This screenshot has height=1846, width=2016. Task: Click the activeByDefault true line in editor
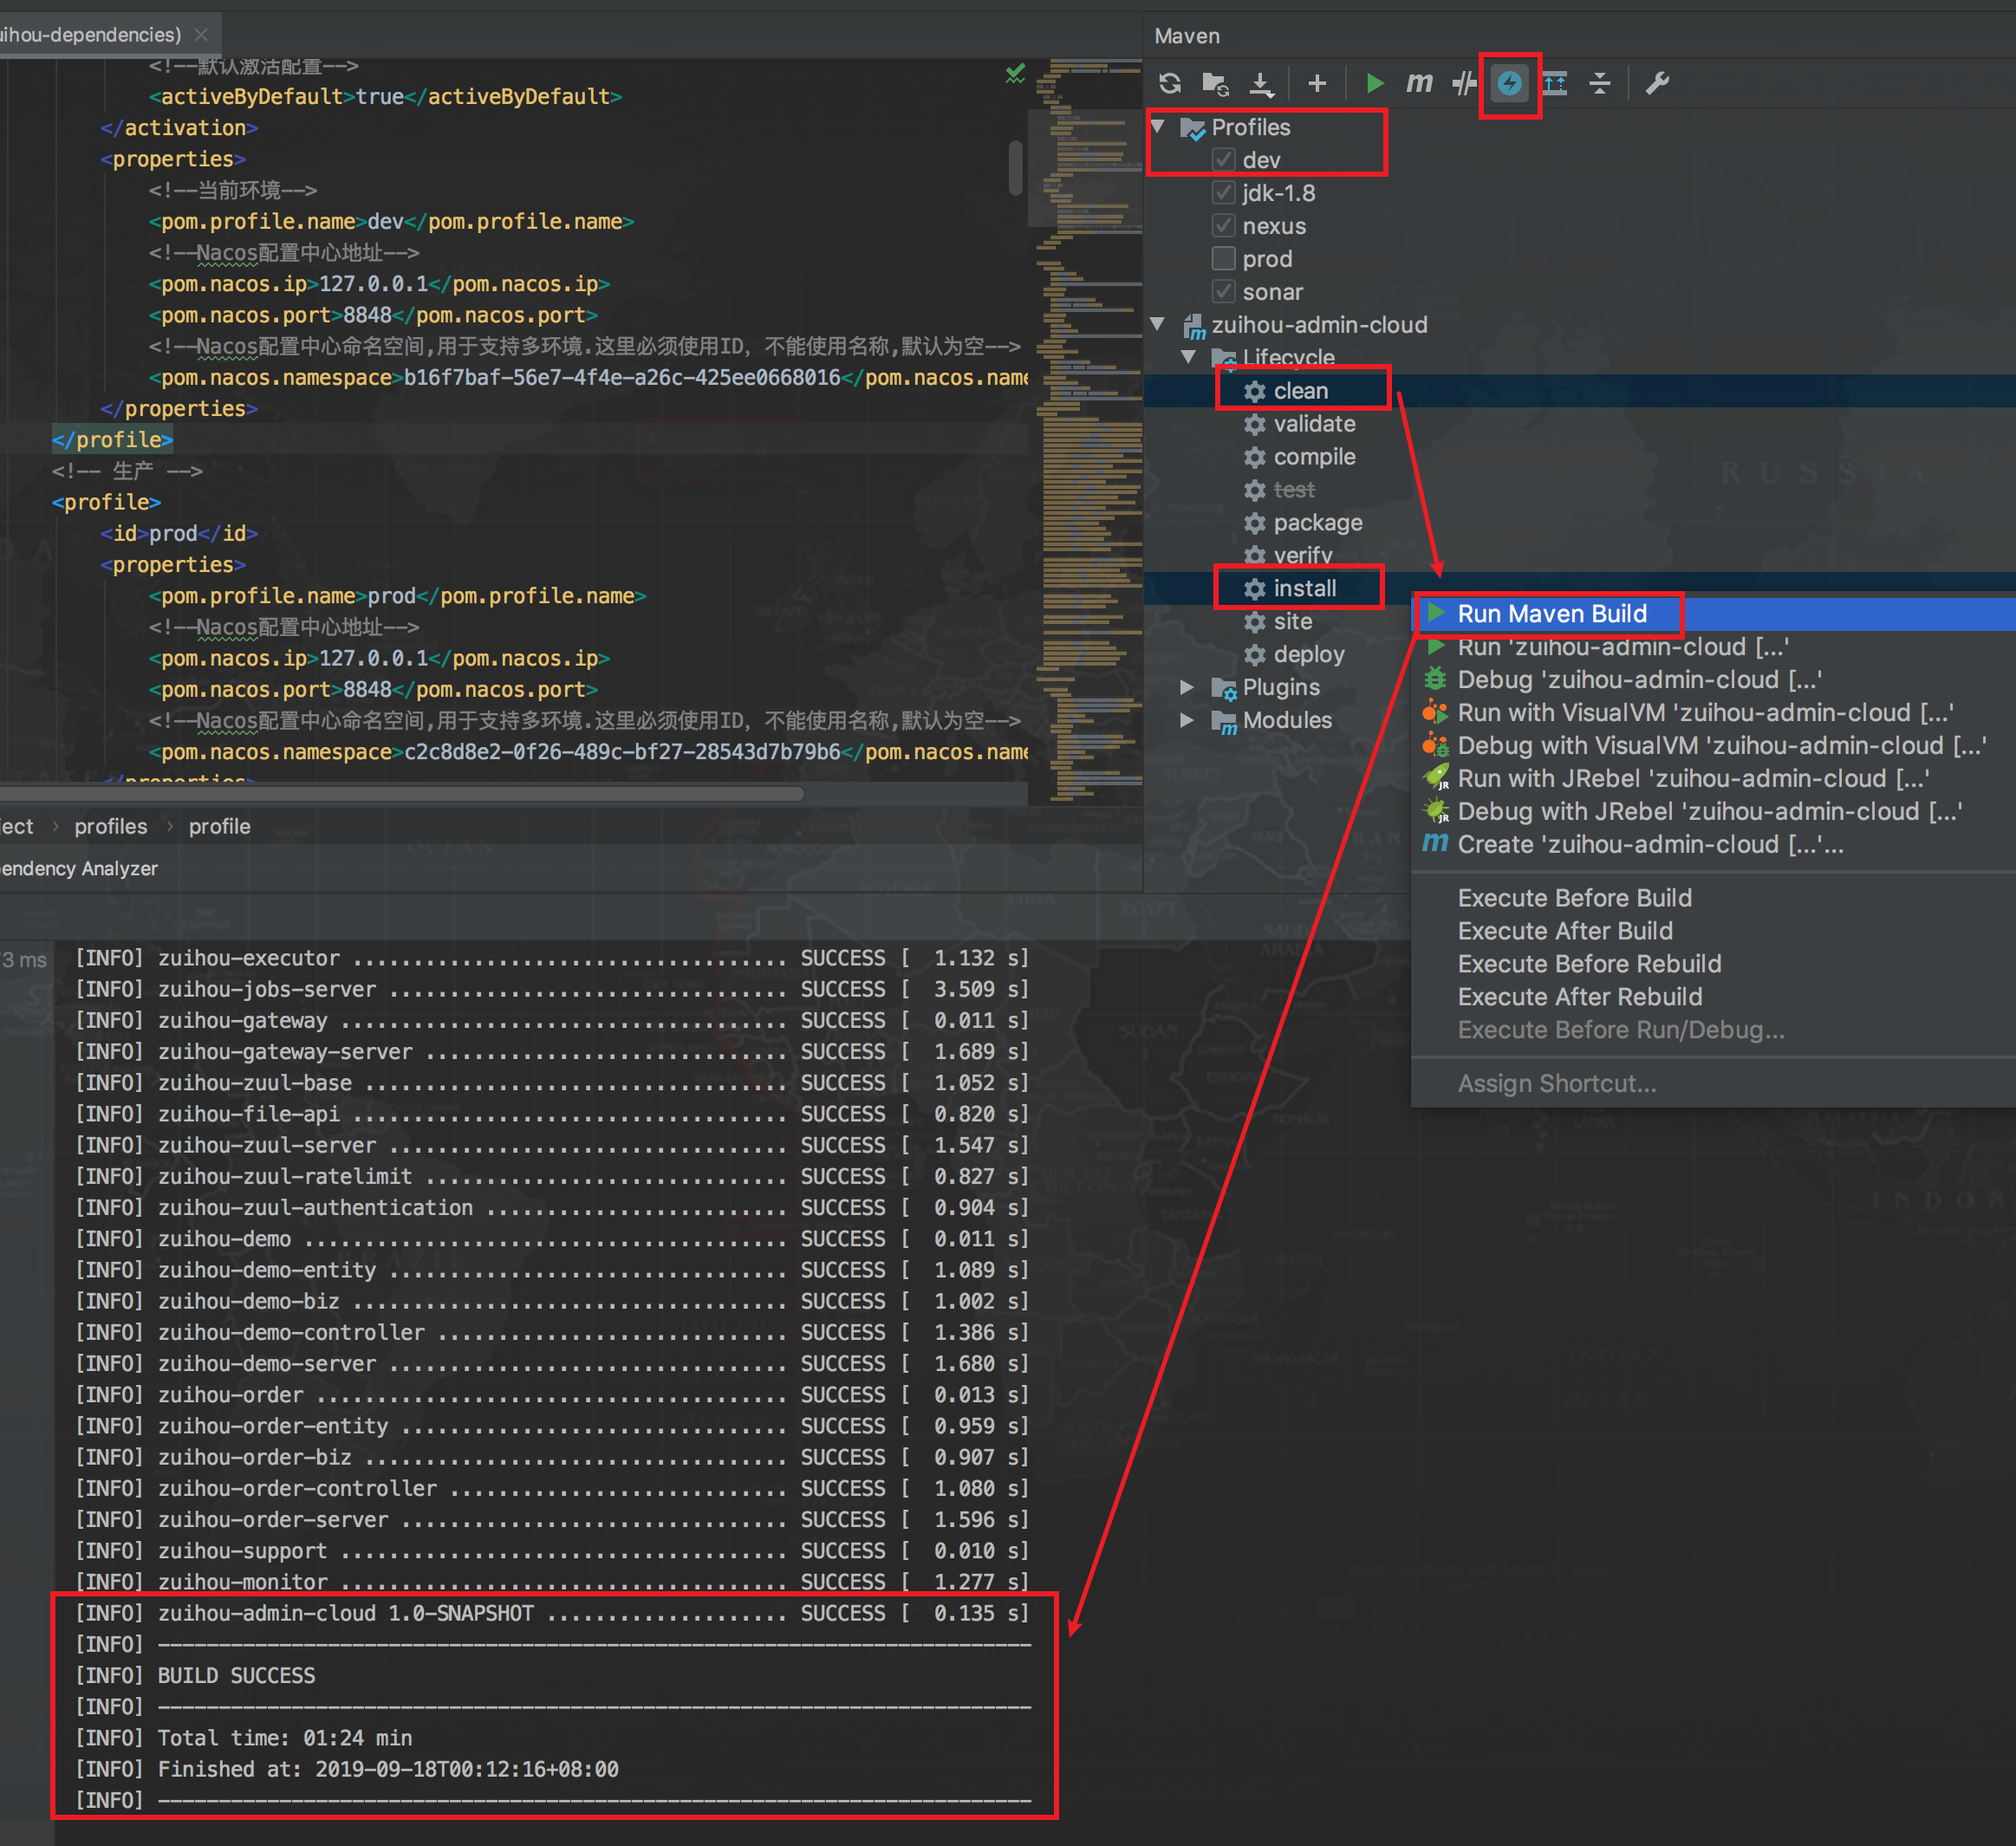(x=385, y=97)
